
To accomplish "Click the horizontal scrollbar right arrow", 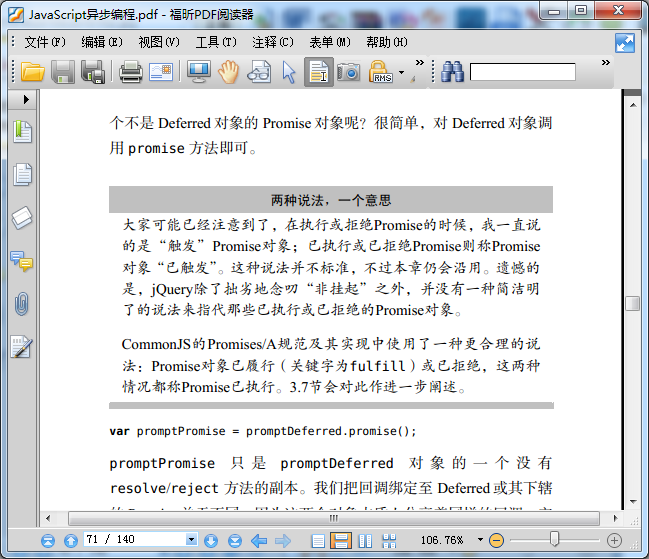I will tap(615, 518).
